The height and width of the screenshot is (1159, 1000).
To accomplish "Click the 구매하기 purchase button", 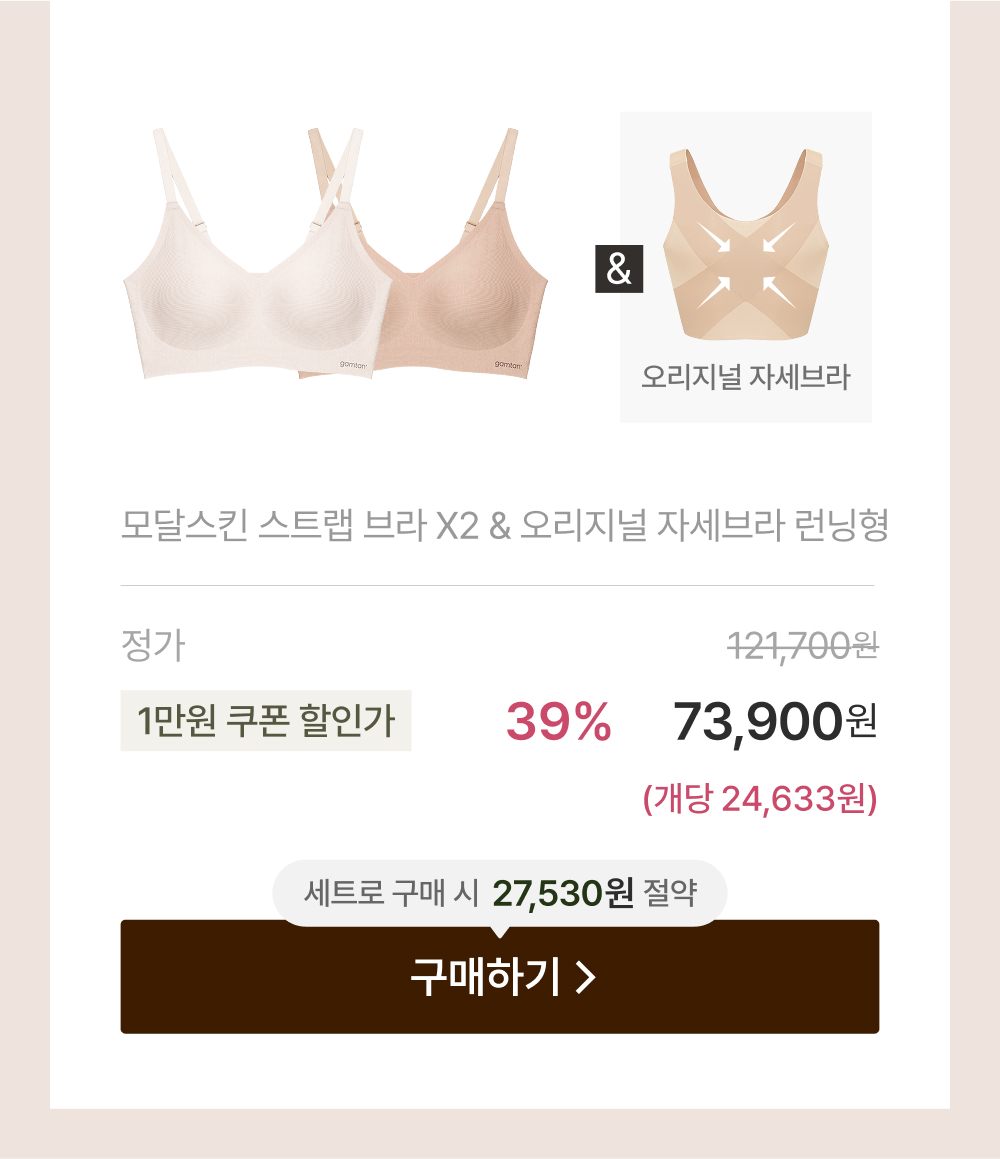I will point(500,976).
